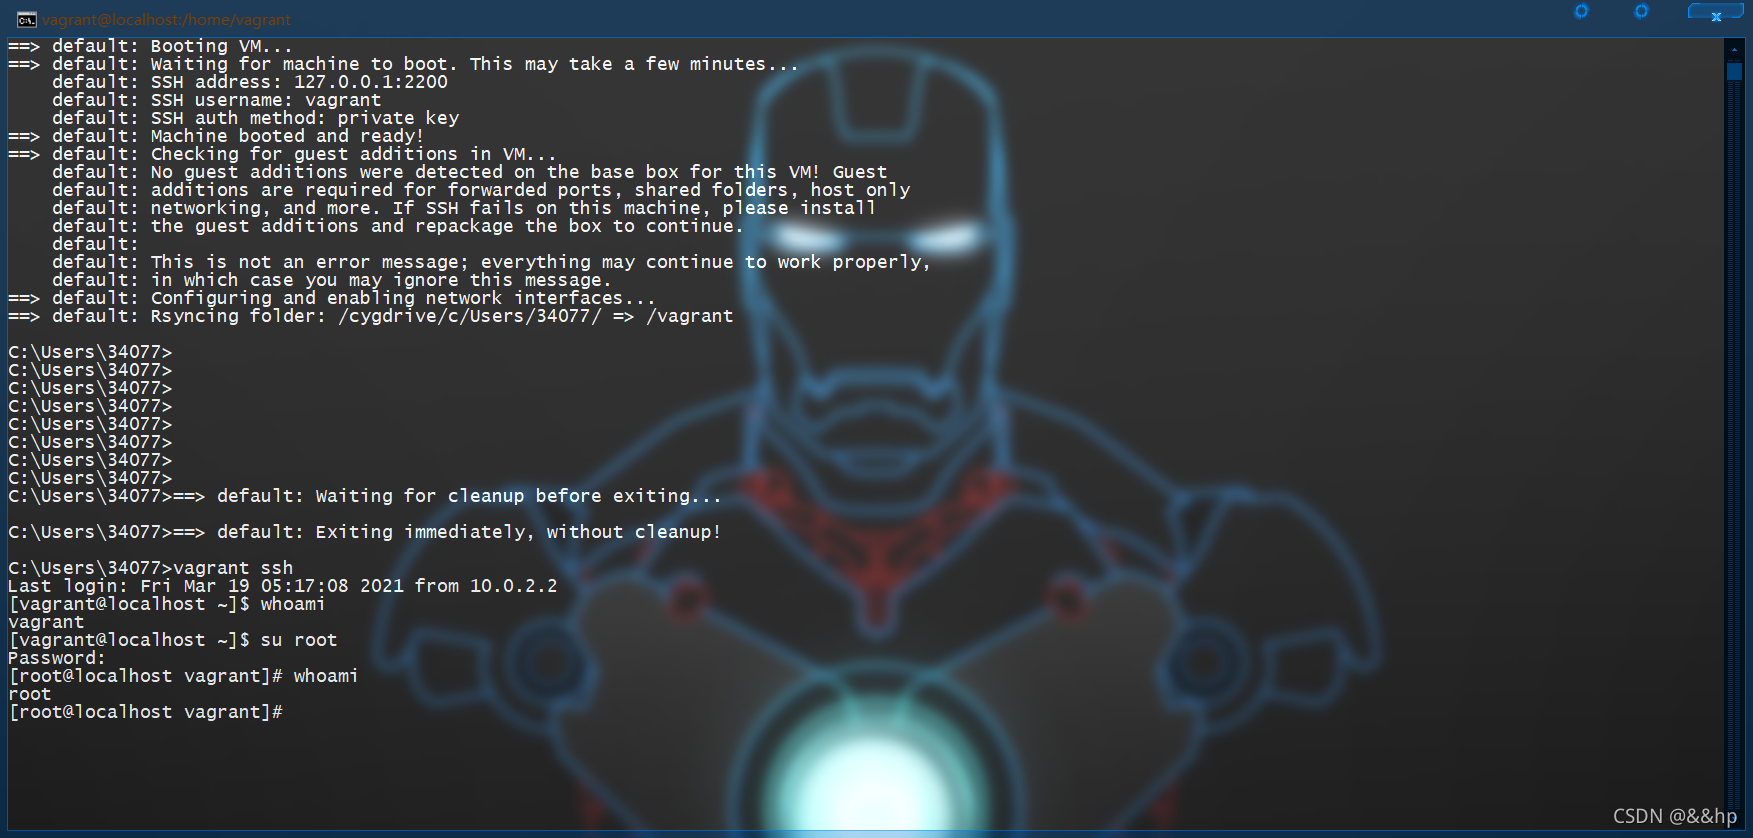Image resolution: width=1753 pixels, height=838 pixels.
Task: Click the 'Password:' prompt line
Action: (x=57, y=658)
